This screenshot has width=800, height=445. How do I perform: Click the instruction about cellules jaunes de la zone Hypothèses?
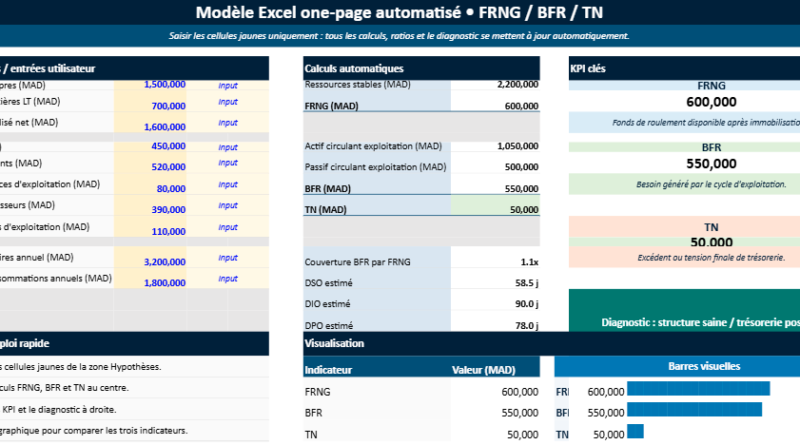coord(82,366)
